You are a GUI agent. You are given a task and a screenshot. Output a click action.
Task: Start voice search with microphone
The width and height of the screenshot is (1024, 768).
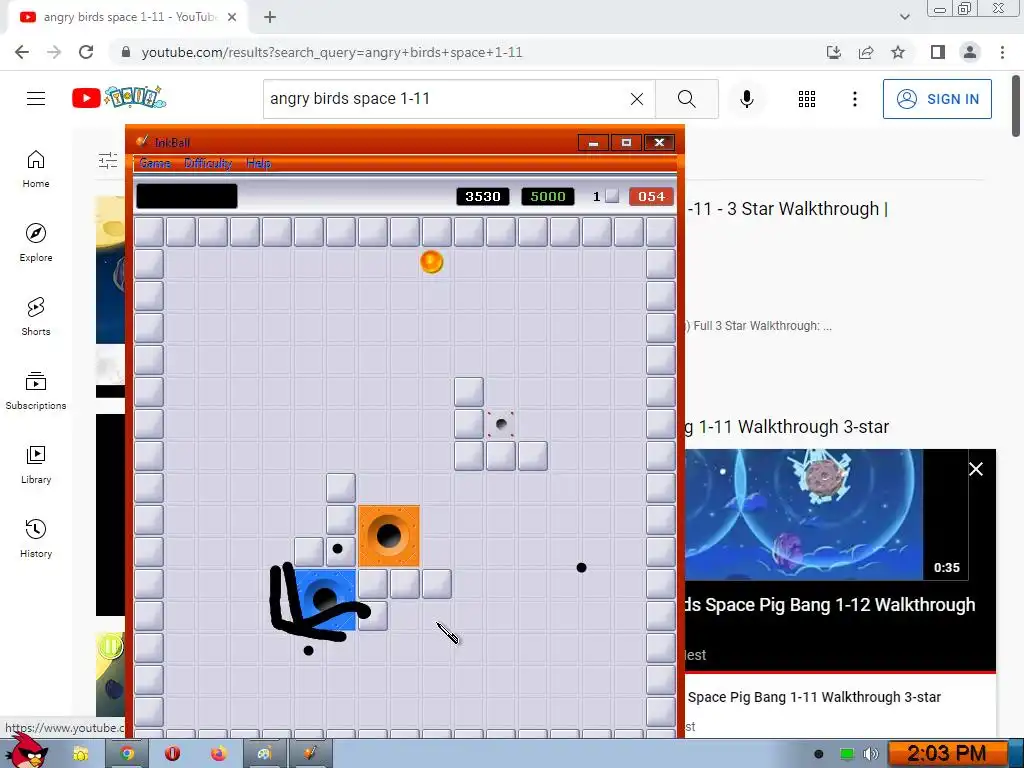click(x=746, y=99)
